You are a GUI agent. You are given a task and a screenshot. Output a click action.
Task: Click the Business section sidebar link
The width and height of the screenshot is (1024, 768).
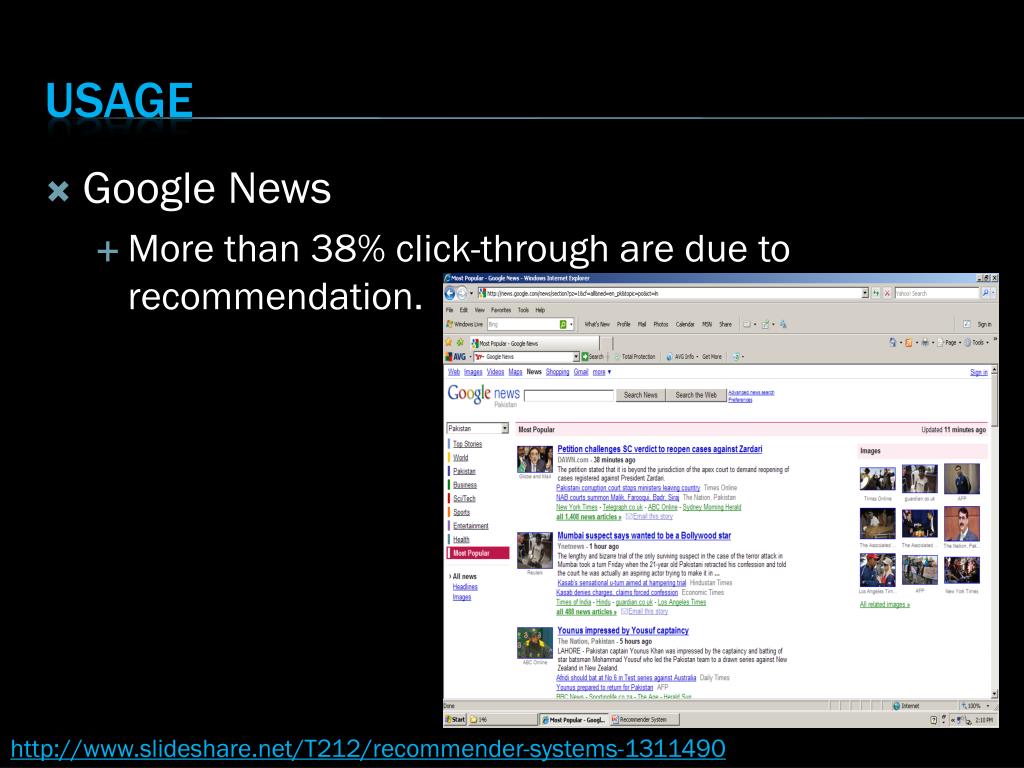(465, 485)
